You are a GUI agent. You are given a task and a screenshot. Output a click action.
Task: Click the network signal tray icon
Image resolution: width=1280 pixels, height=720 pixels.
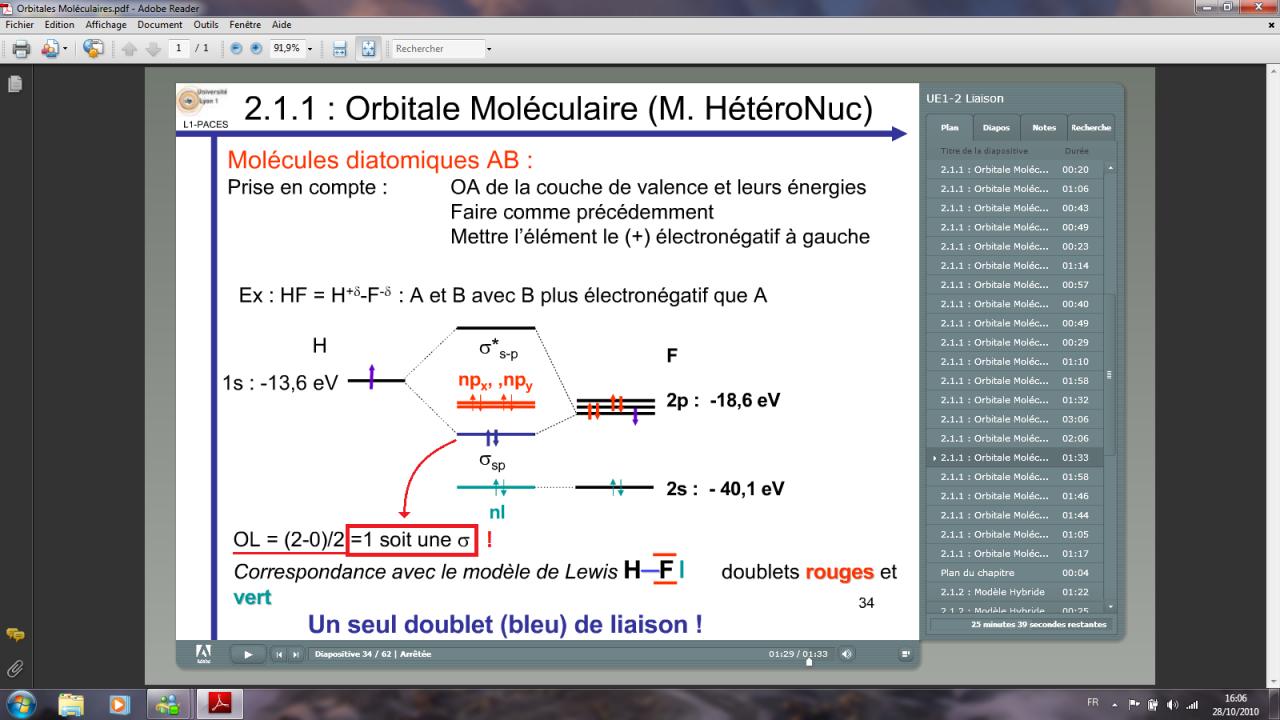point(1191,703)
